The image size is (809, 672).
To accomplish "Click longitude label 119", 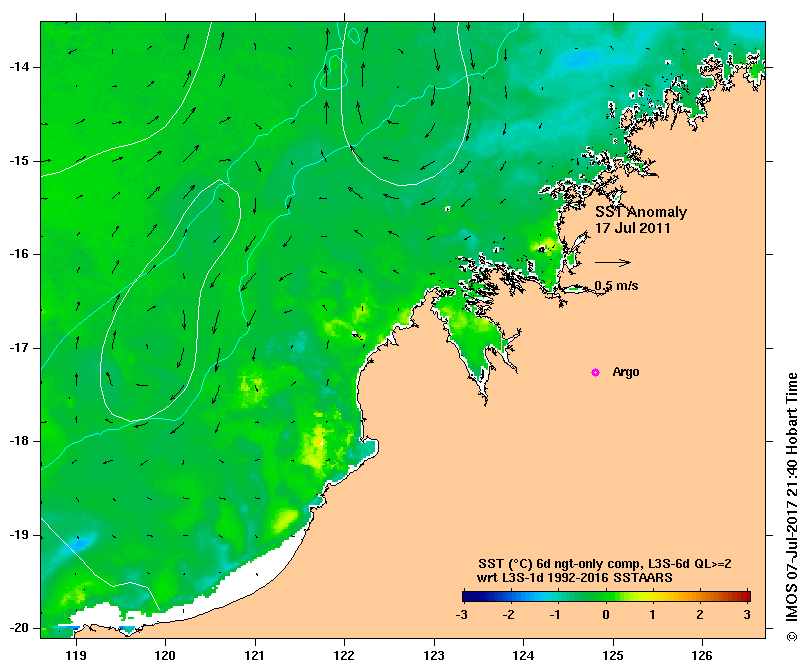I will pyautogui.click(x=76, y=655).
